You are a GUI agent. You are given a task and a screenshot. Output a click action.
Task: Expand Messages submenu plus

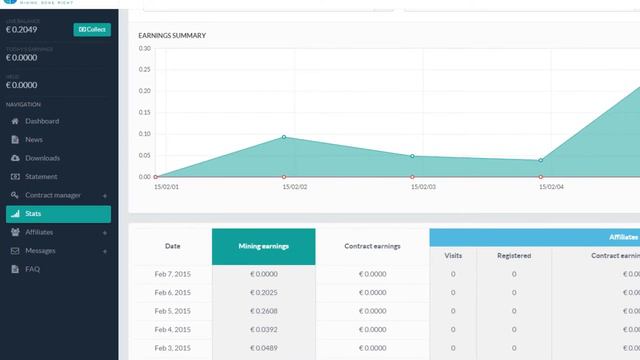(x=104, y=251)
